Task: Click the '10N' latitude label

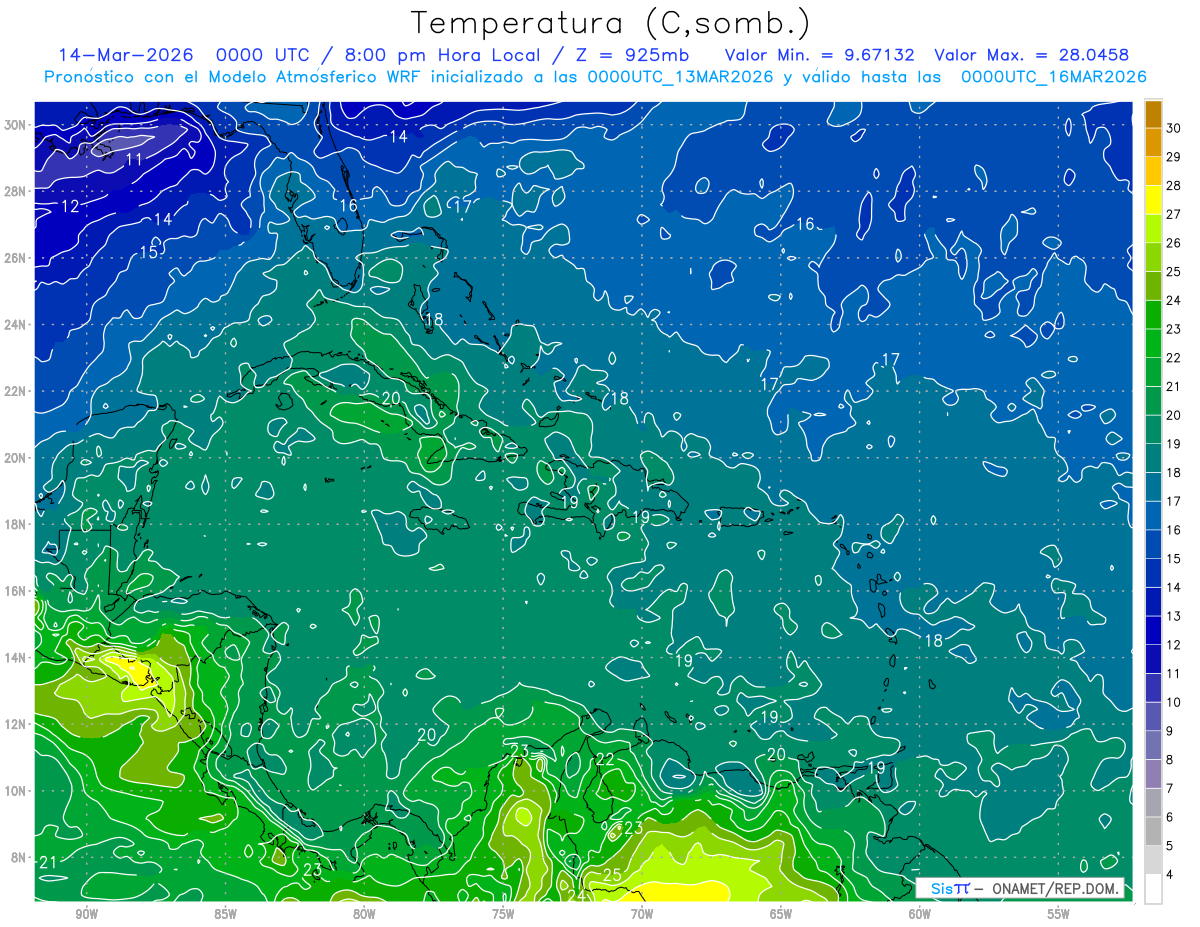Action: tap(17, 790)
